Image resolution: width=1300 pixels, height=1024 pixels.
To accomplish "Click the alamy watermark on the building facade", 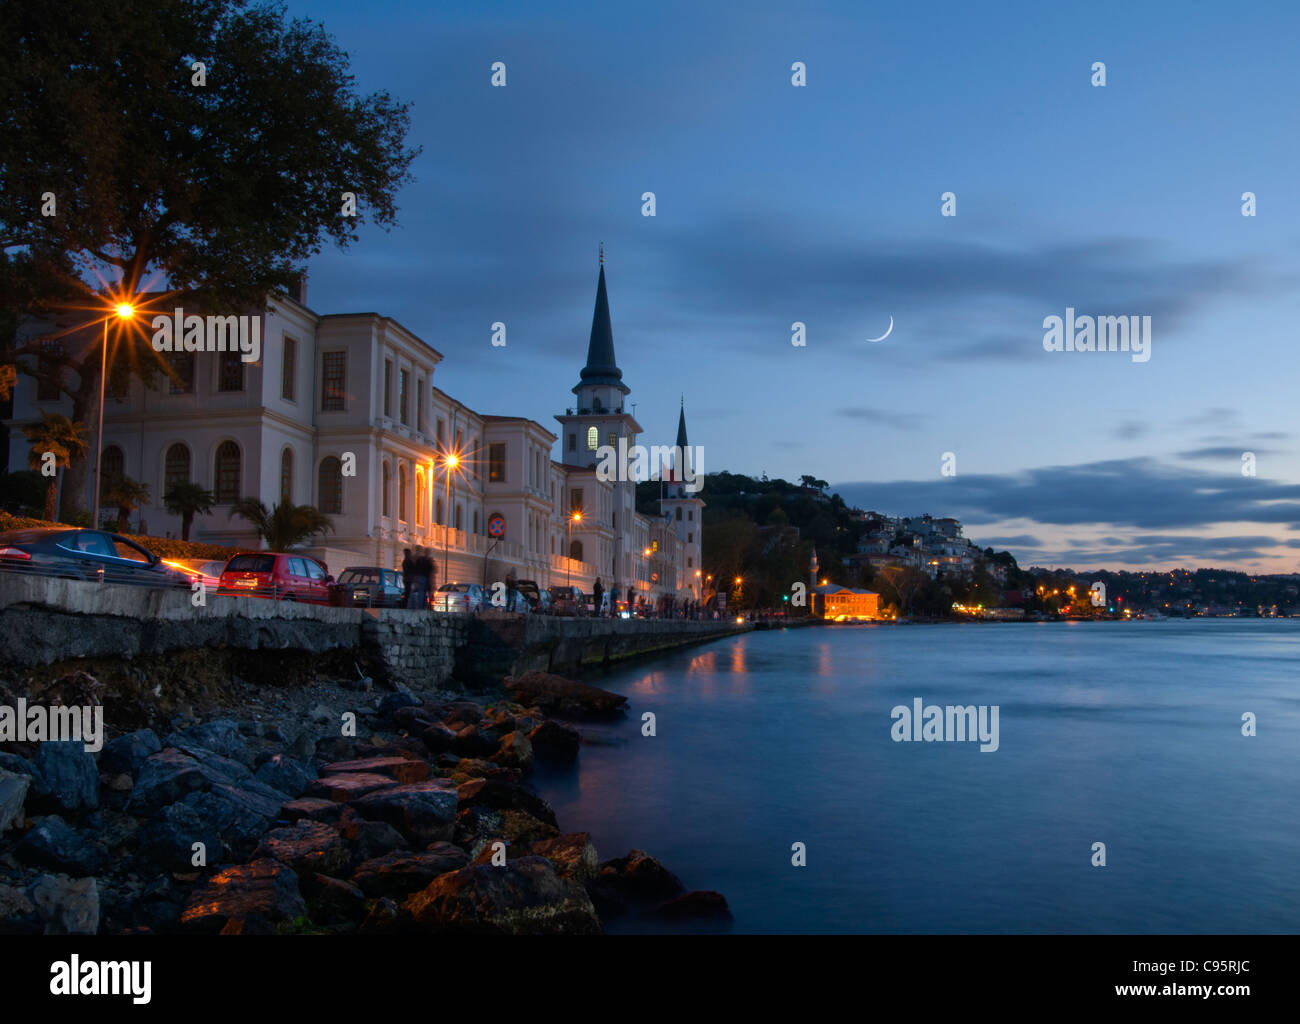I will pos(205,334).
